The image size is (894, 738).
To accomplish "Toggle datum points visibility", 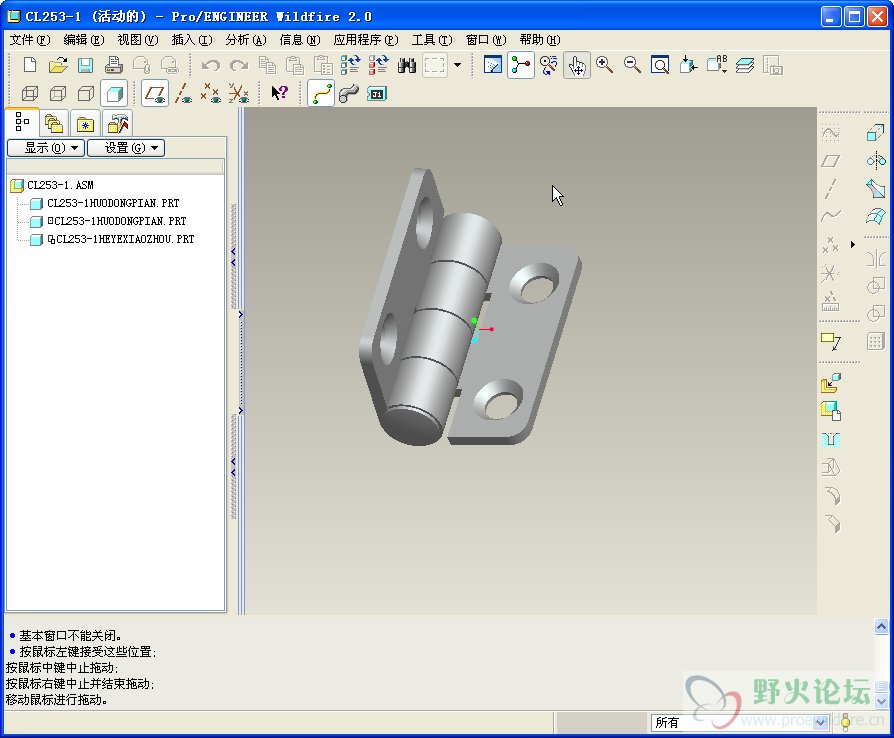I will click(210, 93).
